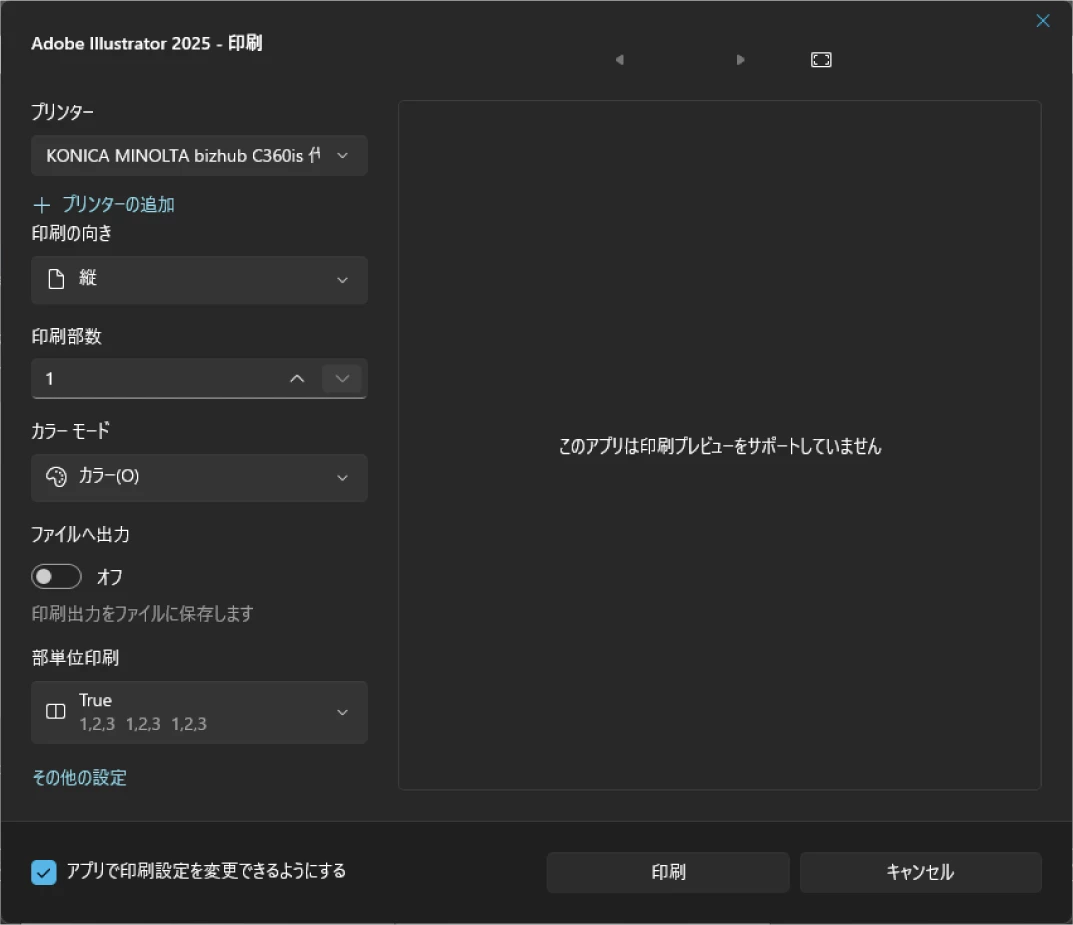Viewport: 1073px width, 925px height.
Task: Uncheck アプリで印刷設定を変更できるようにする checkbox
Action: [44, 872]
